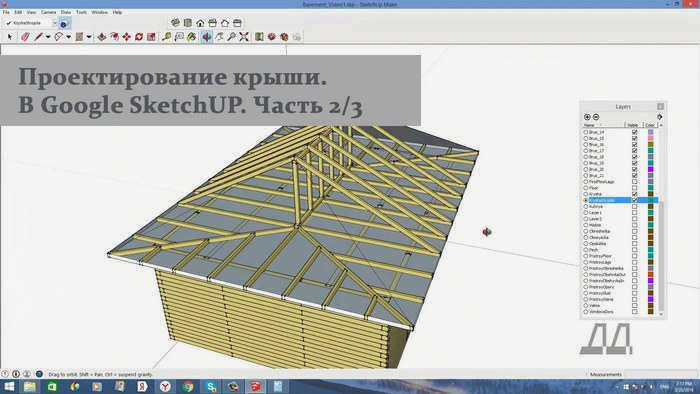Change color swatch of Brus_20 layer

point(650,169)
